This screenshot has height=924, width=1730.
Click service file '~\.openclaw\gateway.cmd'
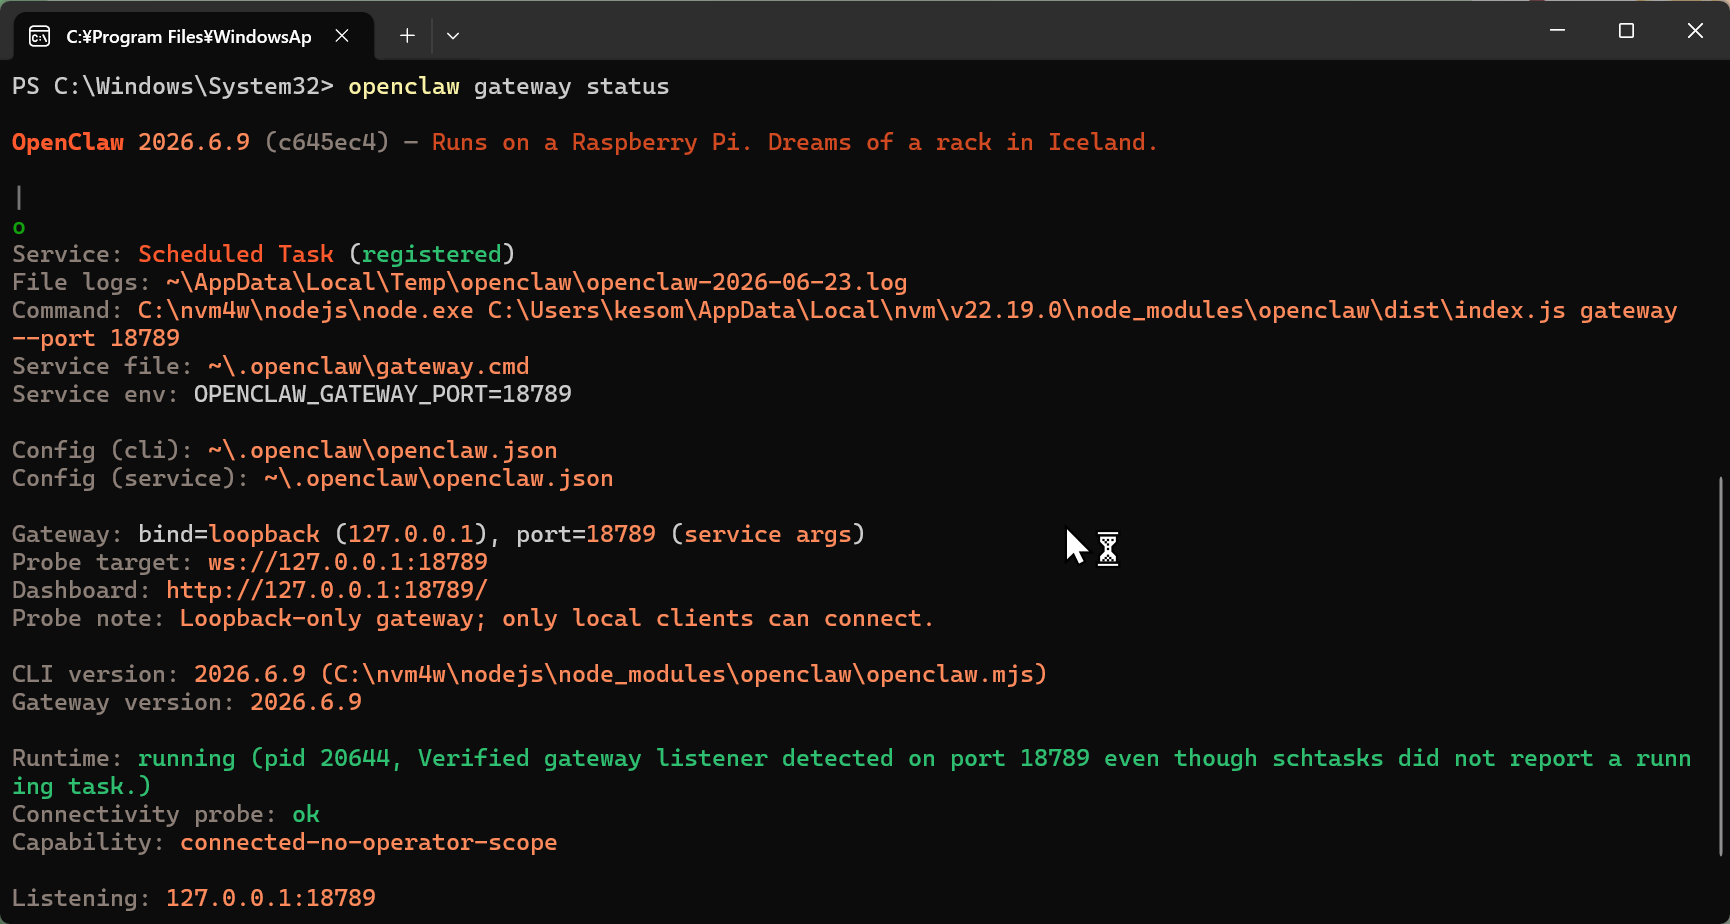point(369,367)
